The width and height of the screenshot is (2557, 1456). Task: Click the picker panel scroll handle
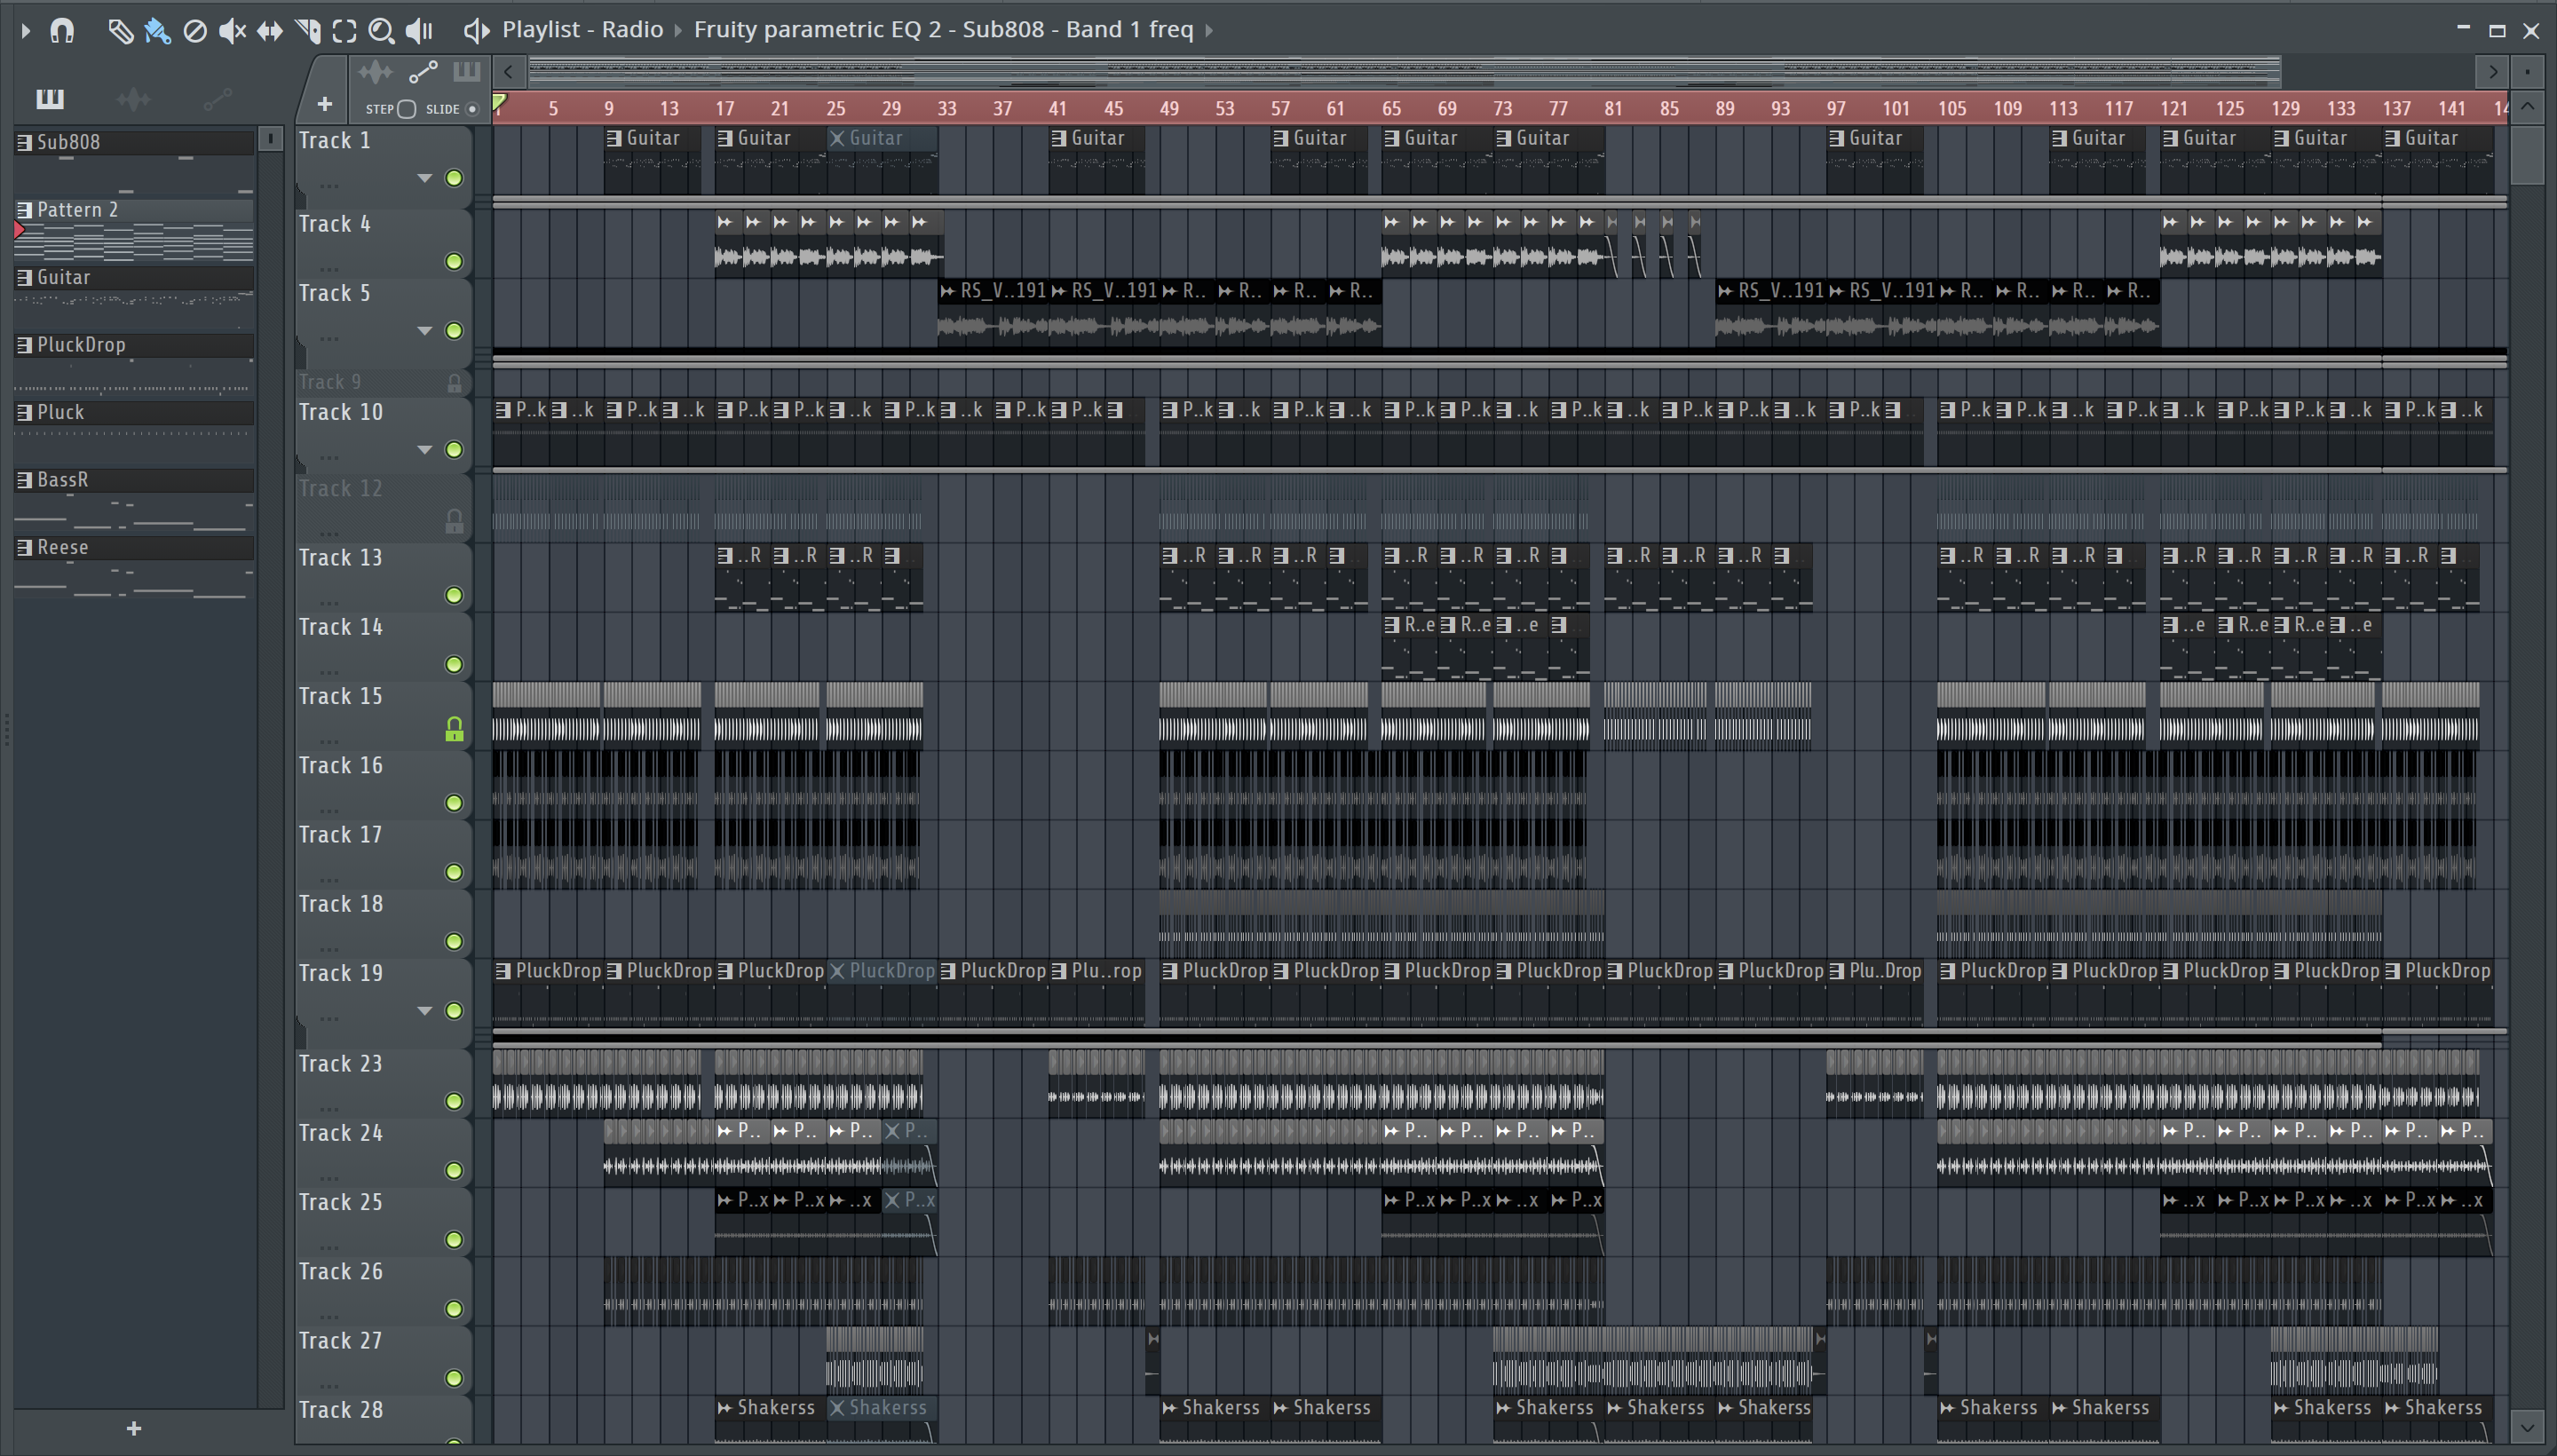coord(270,139)
